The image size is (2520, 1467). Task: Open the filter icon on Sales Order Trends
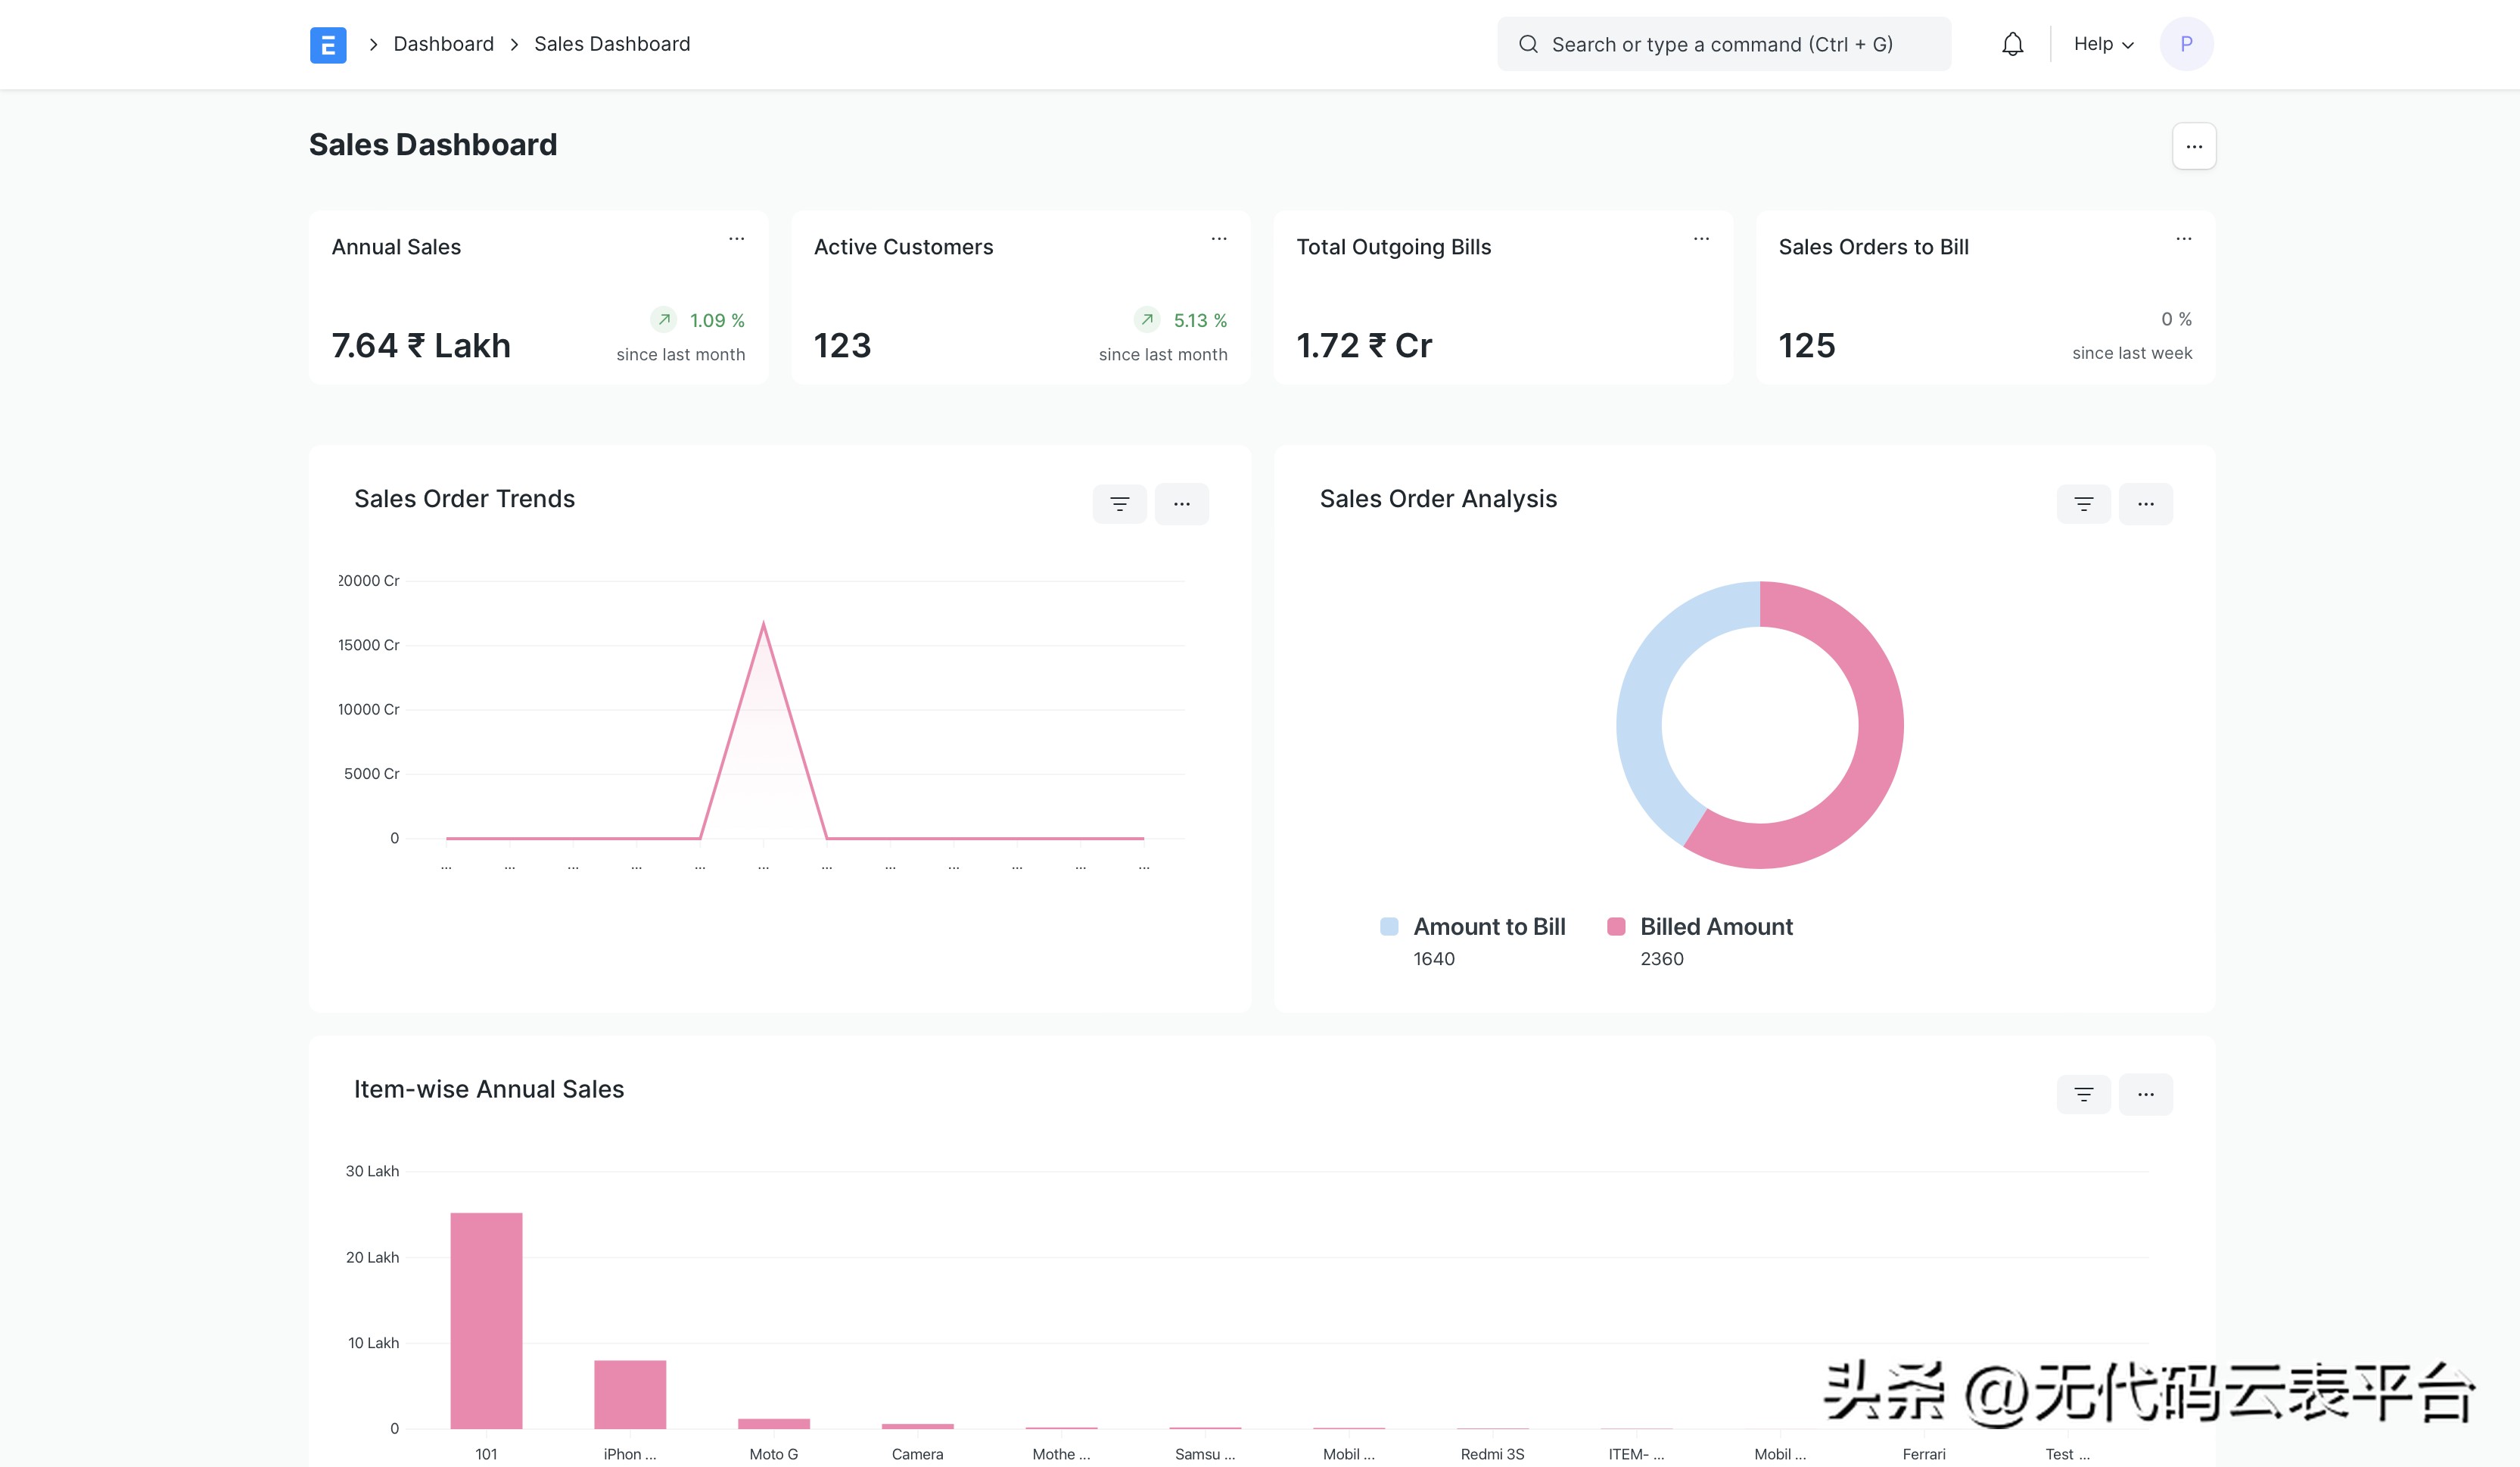tap(1119, 504)
